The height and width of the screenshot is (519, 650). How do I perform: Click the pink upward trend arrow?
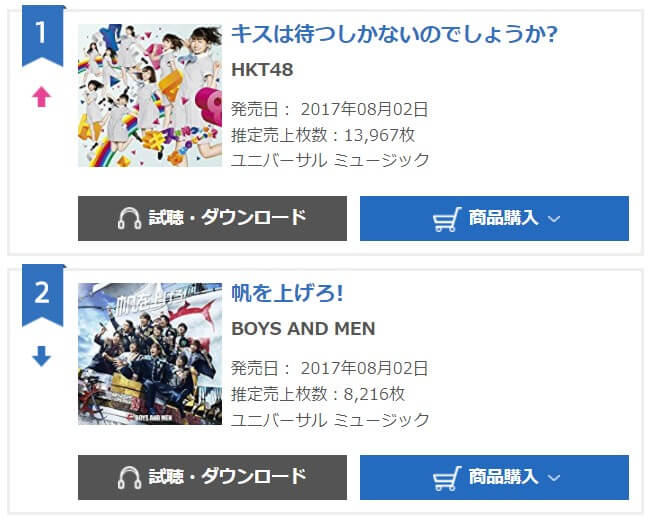coord(41,97)
